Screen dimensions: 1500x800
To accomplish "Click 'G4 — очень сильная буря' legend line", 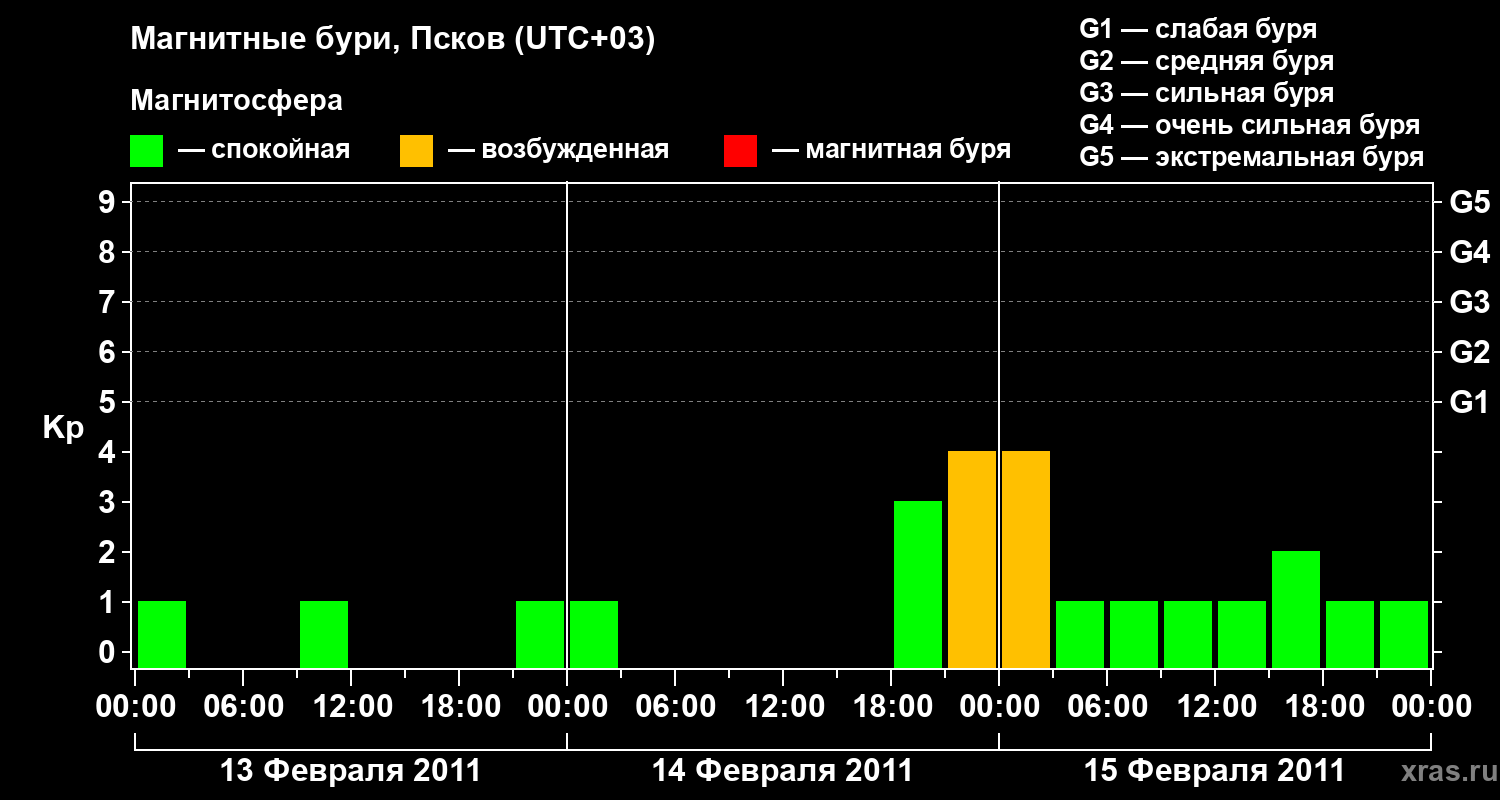I will (x=1249, y=125).
